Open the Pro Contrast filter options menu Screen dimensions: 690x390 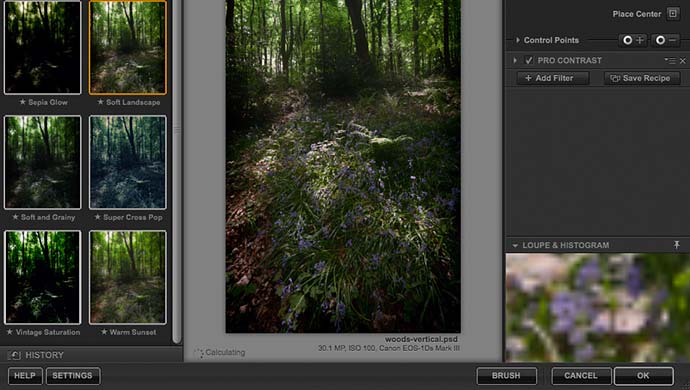tap(670, 60)
